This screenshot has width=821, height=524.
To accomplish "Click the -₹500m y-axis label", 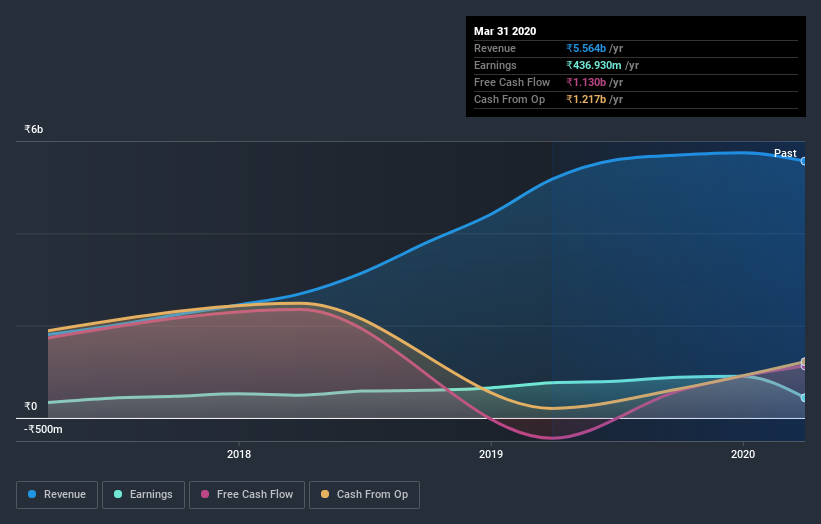I will pos(43,429).
